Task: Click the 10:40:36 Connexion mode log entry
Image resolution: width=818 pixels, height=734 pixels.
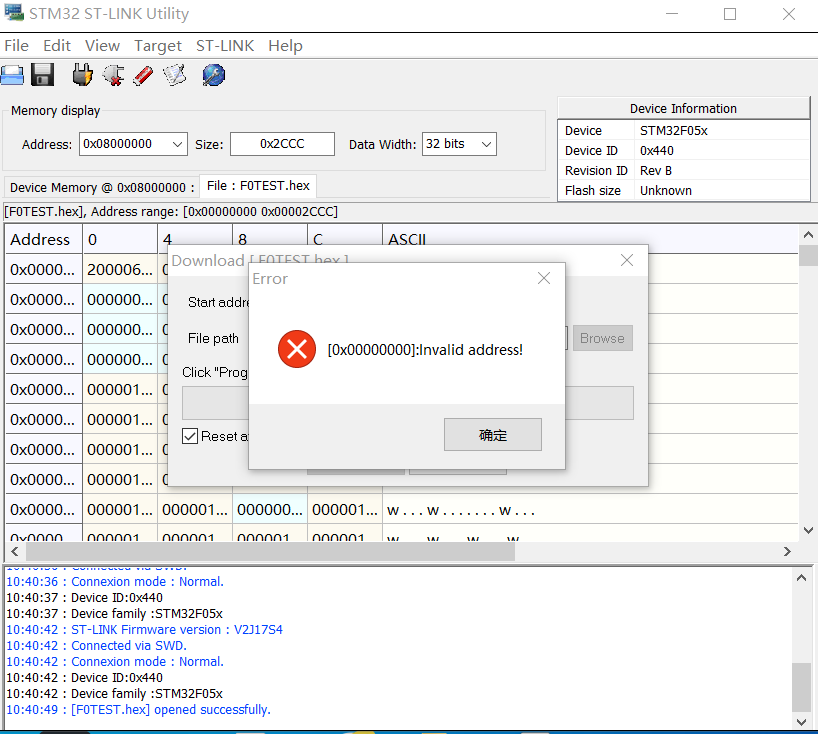Action: (115, 582)
